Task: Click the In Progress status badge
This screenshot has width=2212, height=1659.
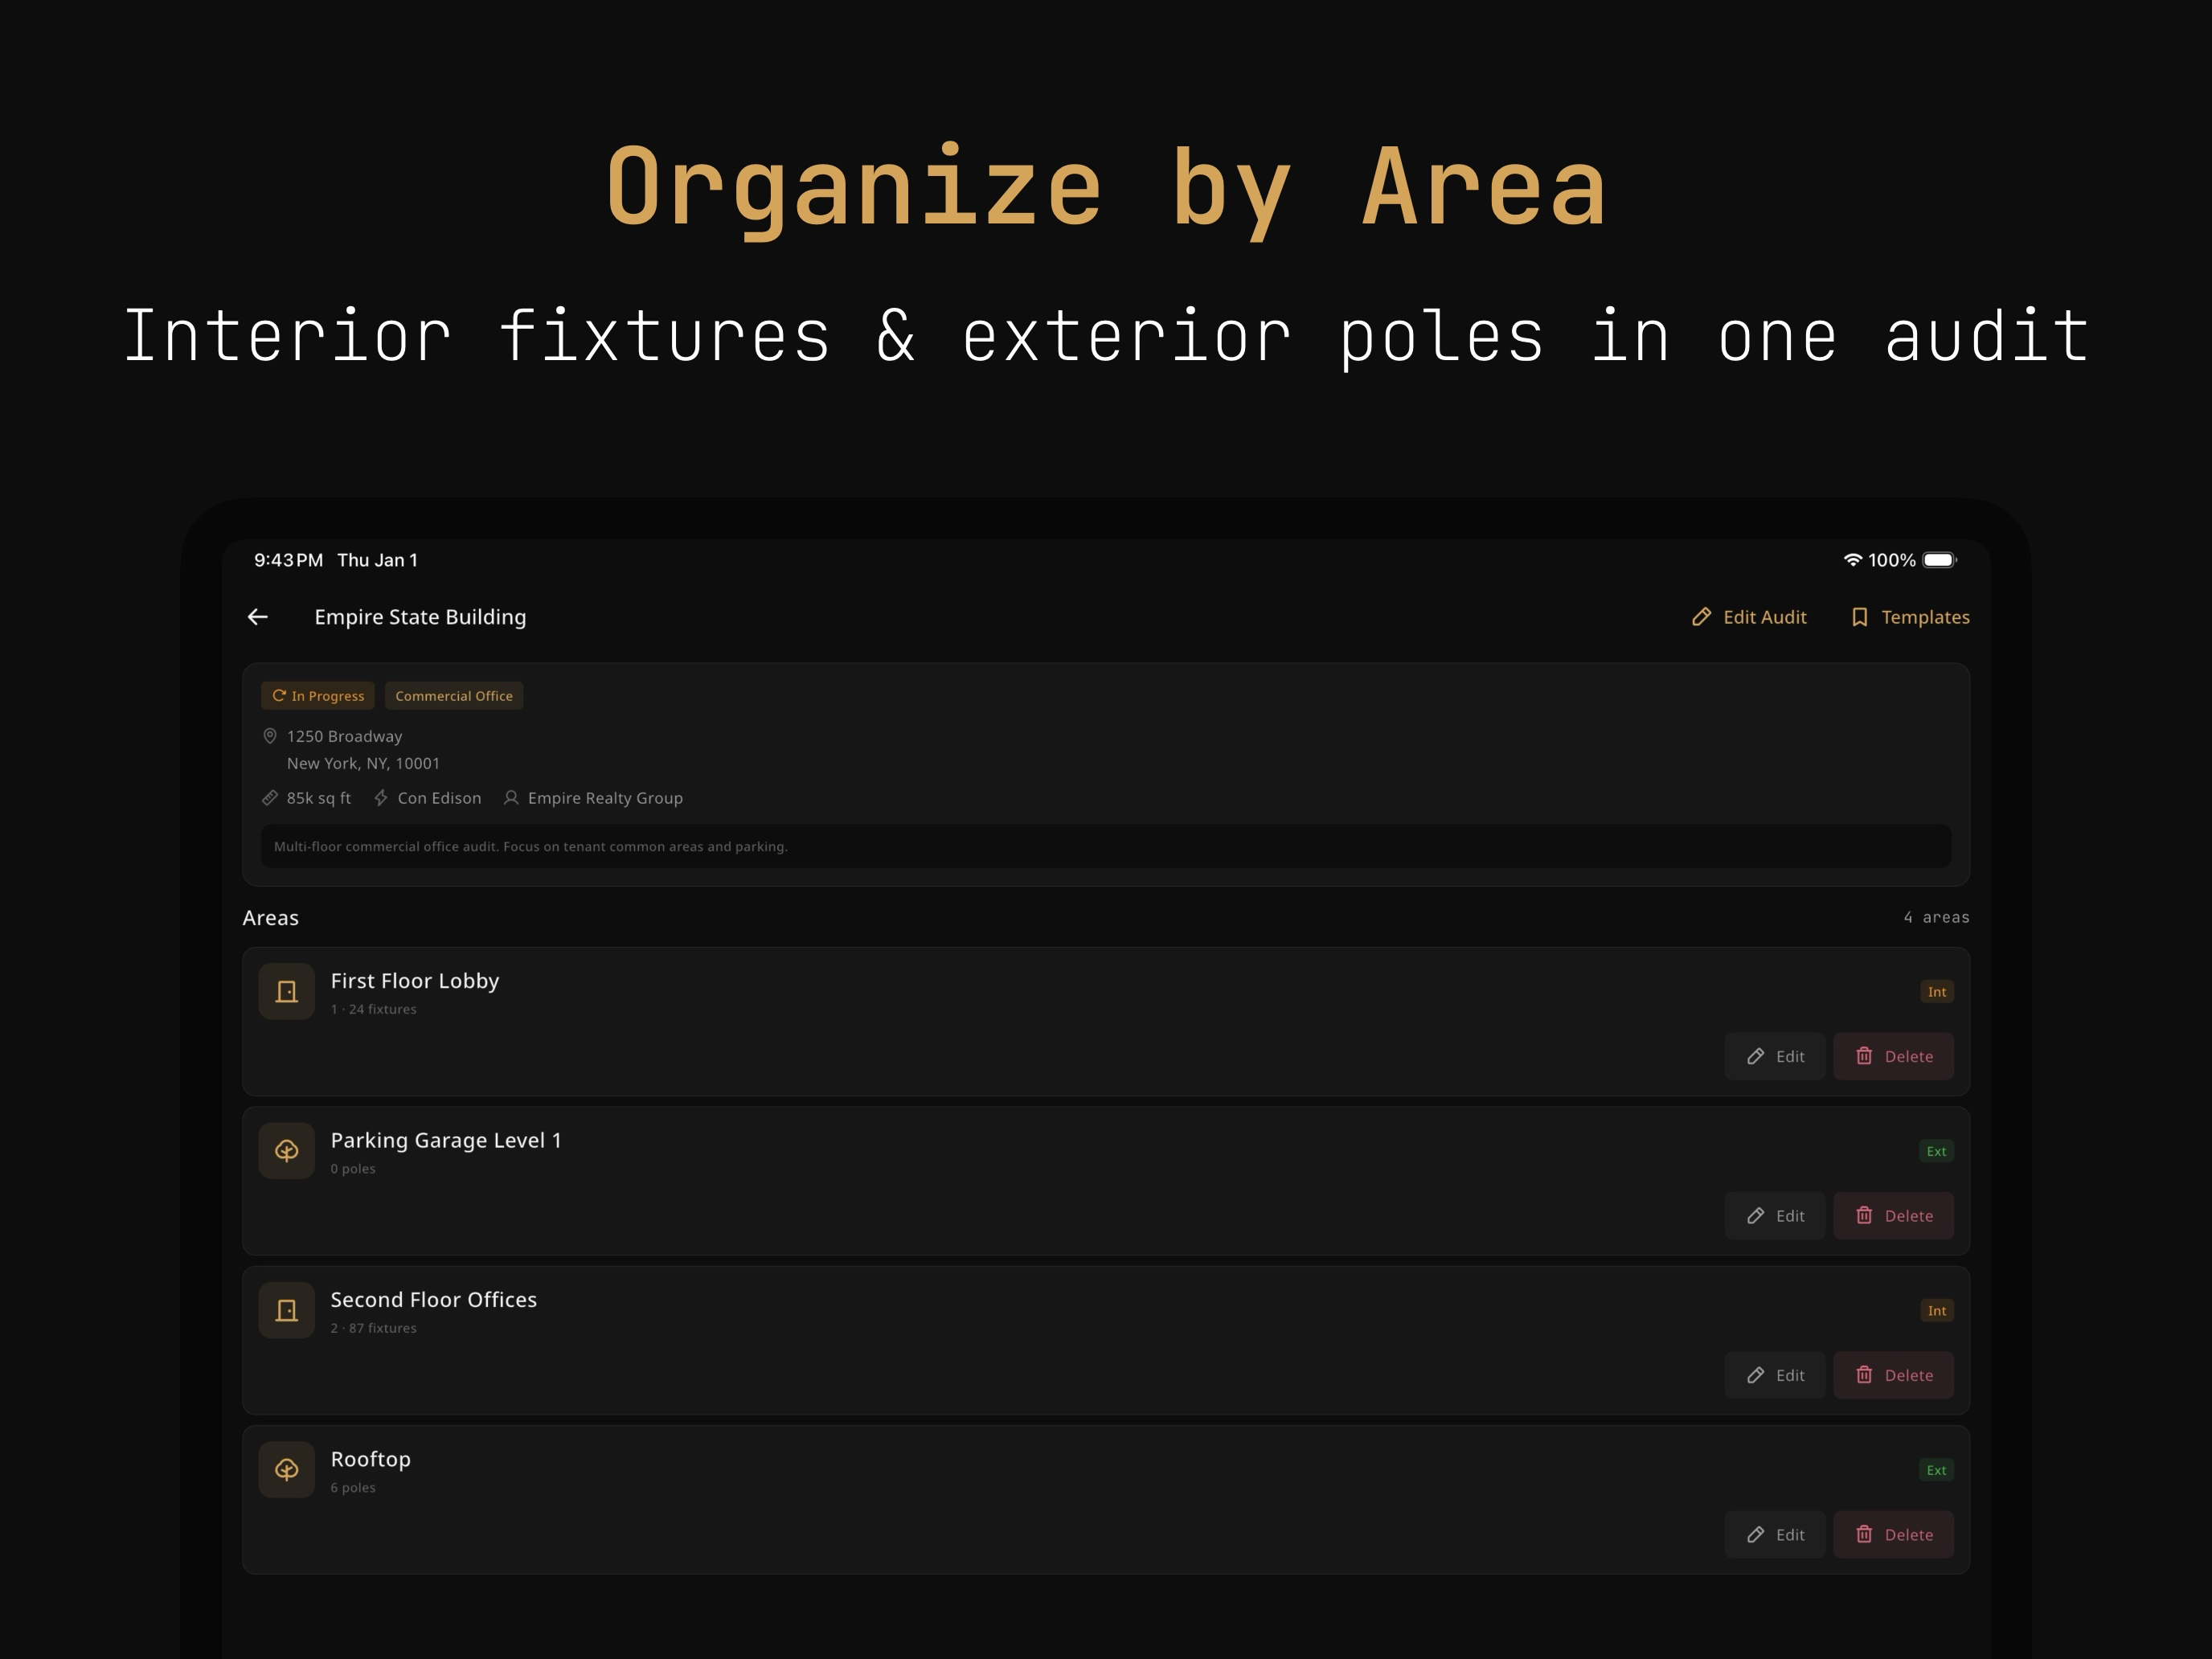Action: click(318, 696)
